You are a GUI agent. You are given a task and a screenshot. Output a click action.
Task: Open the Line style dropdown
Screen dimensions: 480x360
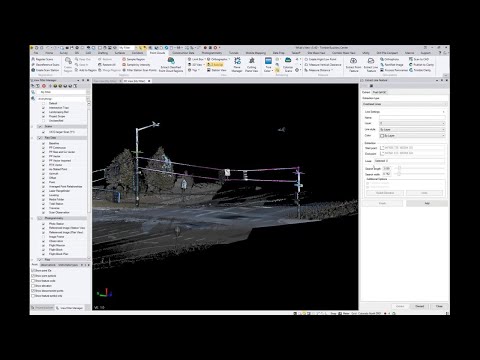tap(412, 129)
